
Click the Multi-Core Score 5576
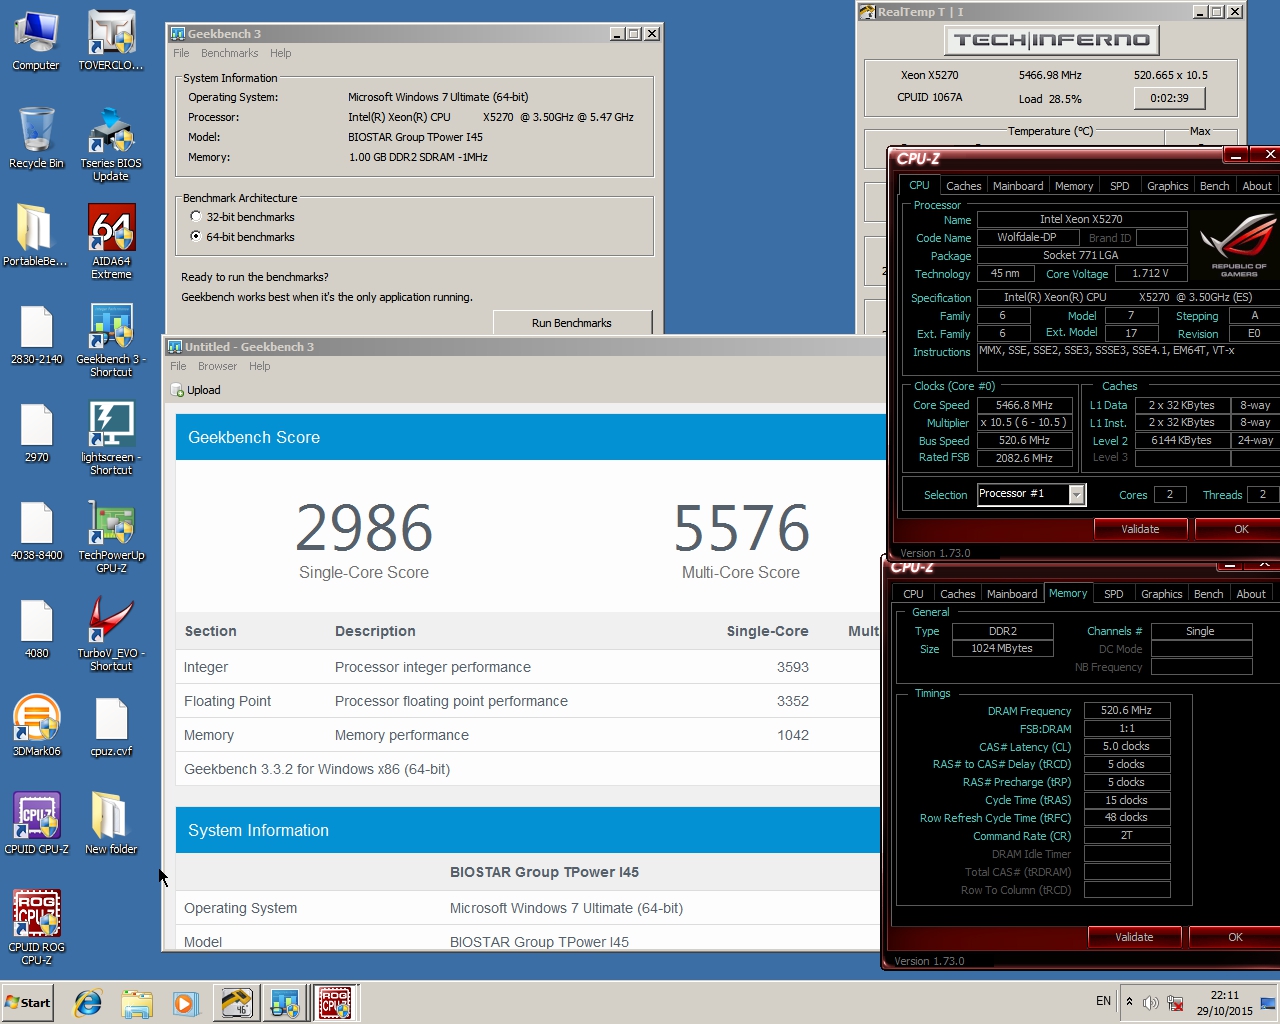click(x=741, y=528)
